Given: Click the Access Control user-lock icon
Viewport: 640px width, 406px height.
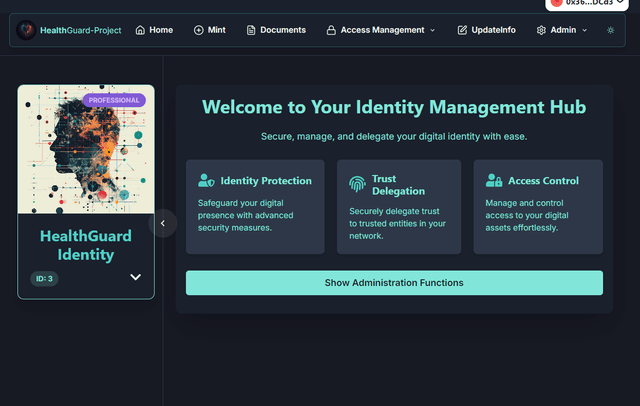Looking at the screenshot, I should click(494, 181).
